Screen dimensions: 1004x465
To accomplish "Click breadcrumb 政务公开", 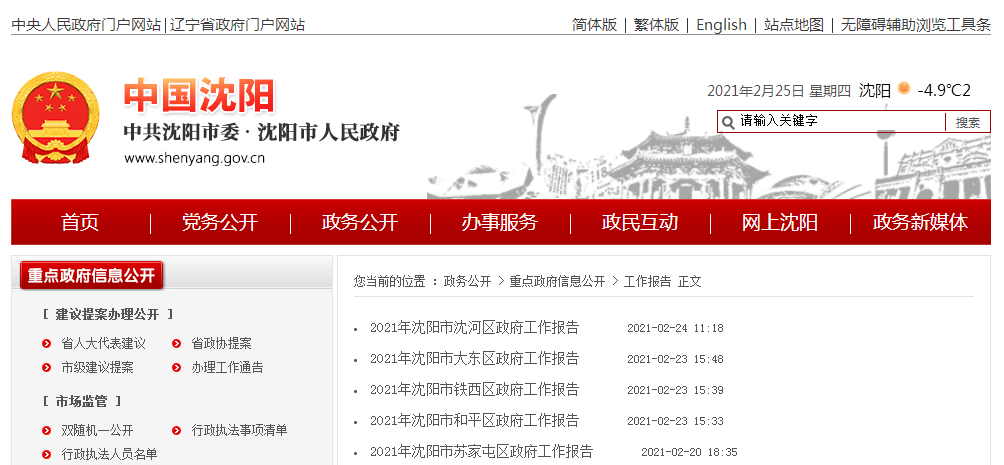I will (467, 281).
